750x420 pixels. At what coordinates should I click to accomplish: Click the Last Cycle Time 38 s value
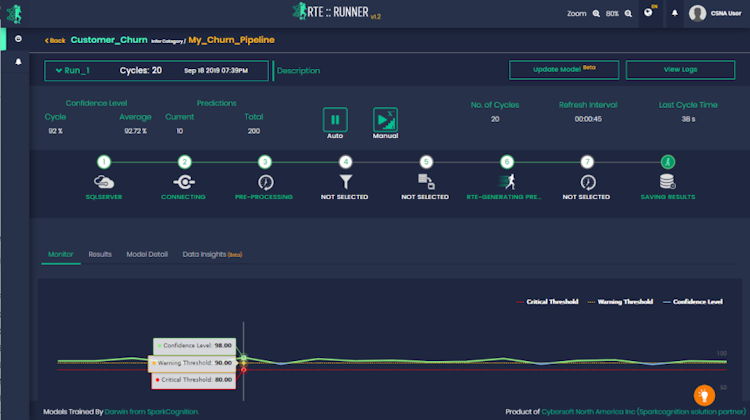pyautogui.click(x=688, y=119)
